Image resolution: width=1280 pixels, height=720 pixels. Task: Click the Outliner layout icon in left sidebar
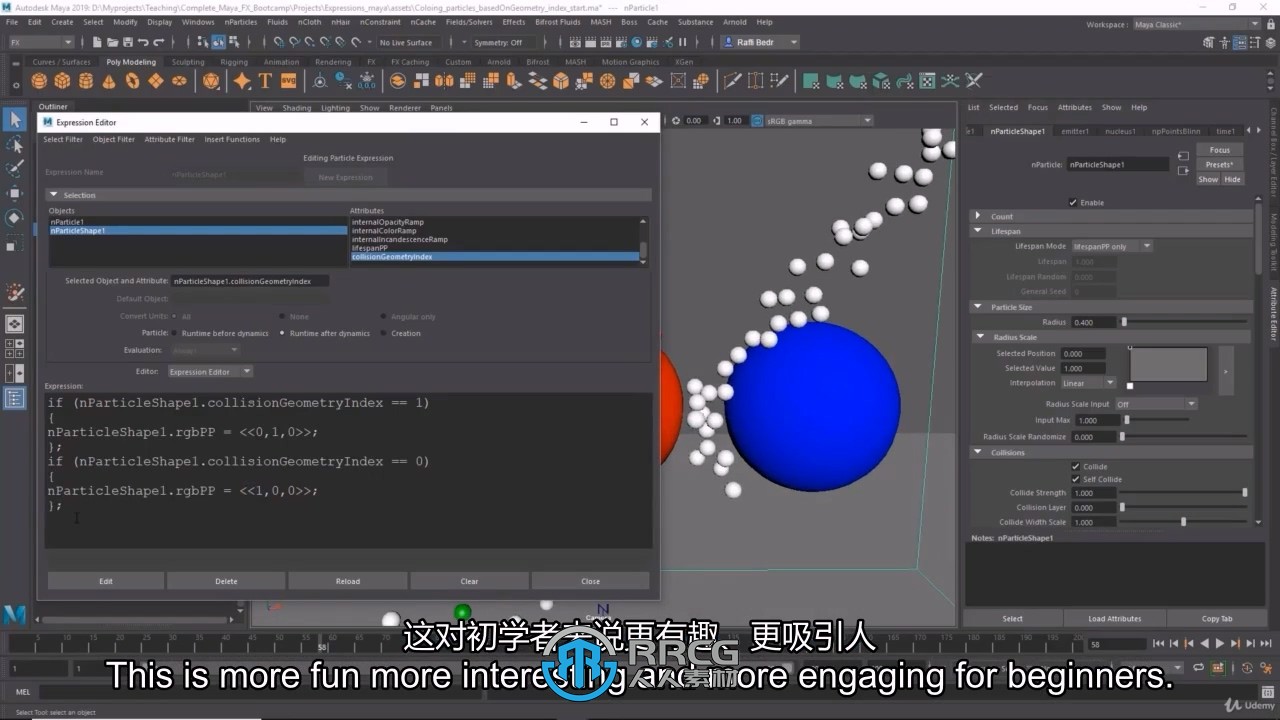coord(14,398)
